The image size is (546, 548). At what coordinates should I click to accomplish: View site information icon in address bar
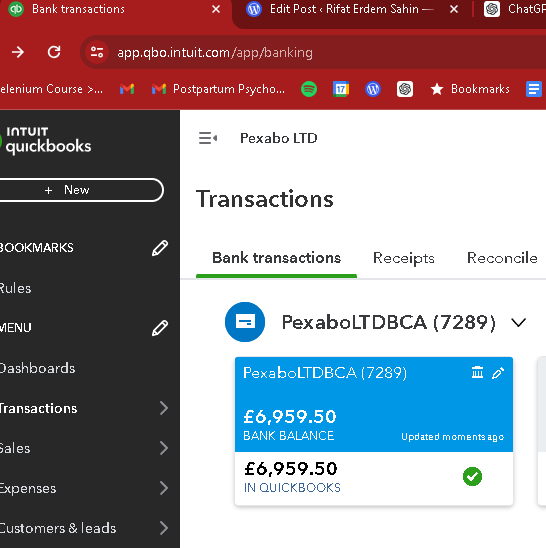click(97, 52)
